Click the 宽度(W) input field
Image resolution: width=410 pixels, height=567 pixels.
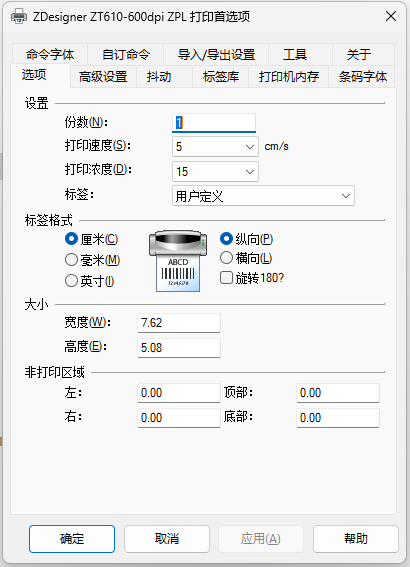[x=179, y=323]
